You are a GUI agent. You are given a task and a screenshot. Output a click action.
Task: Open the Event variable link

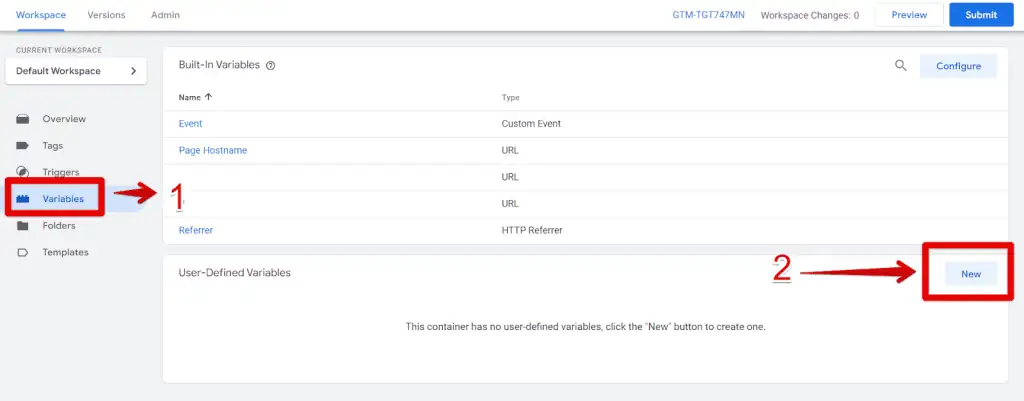point(191,123)
